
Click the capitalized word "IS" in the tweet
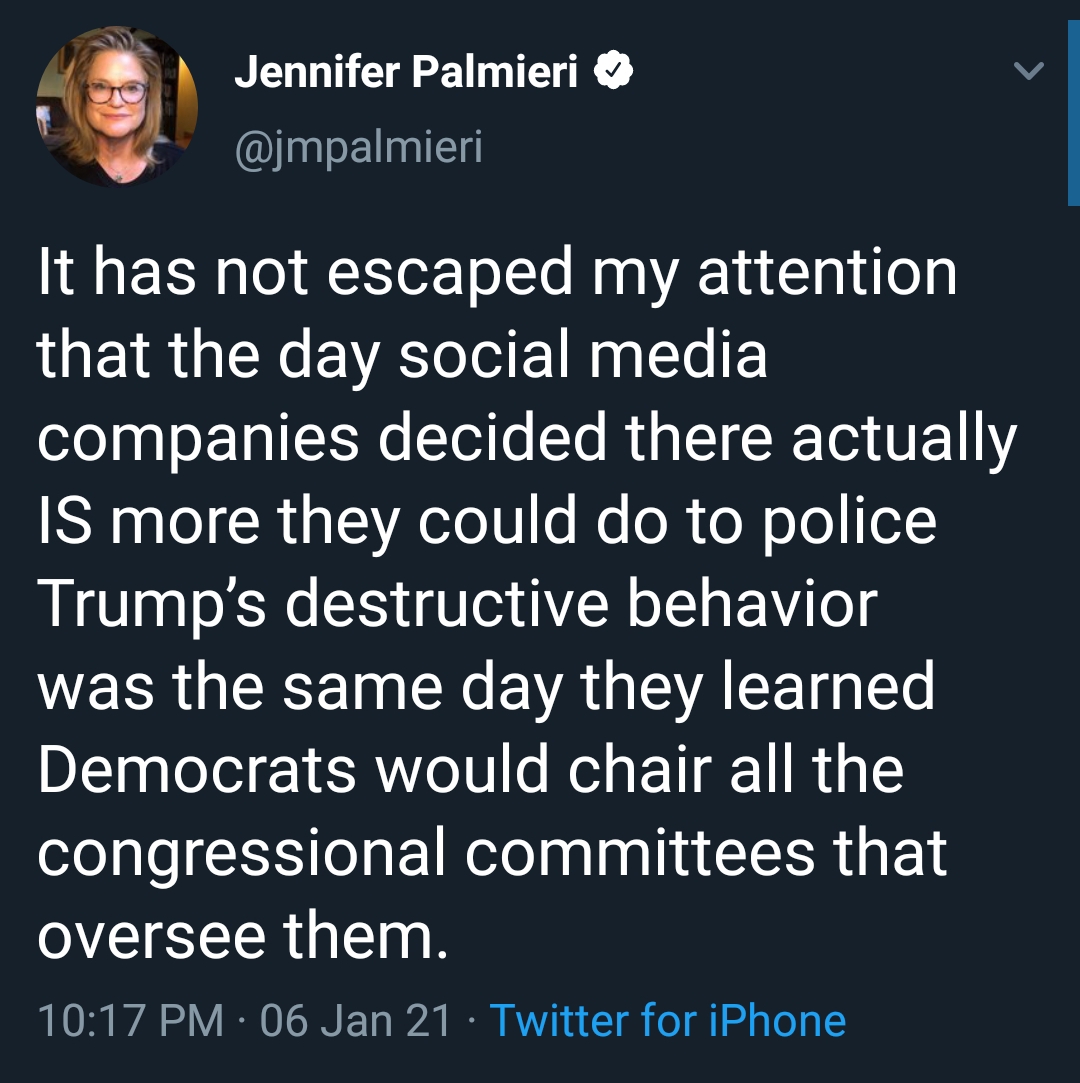pyautogui.click(x=65, y=520)
